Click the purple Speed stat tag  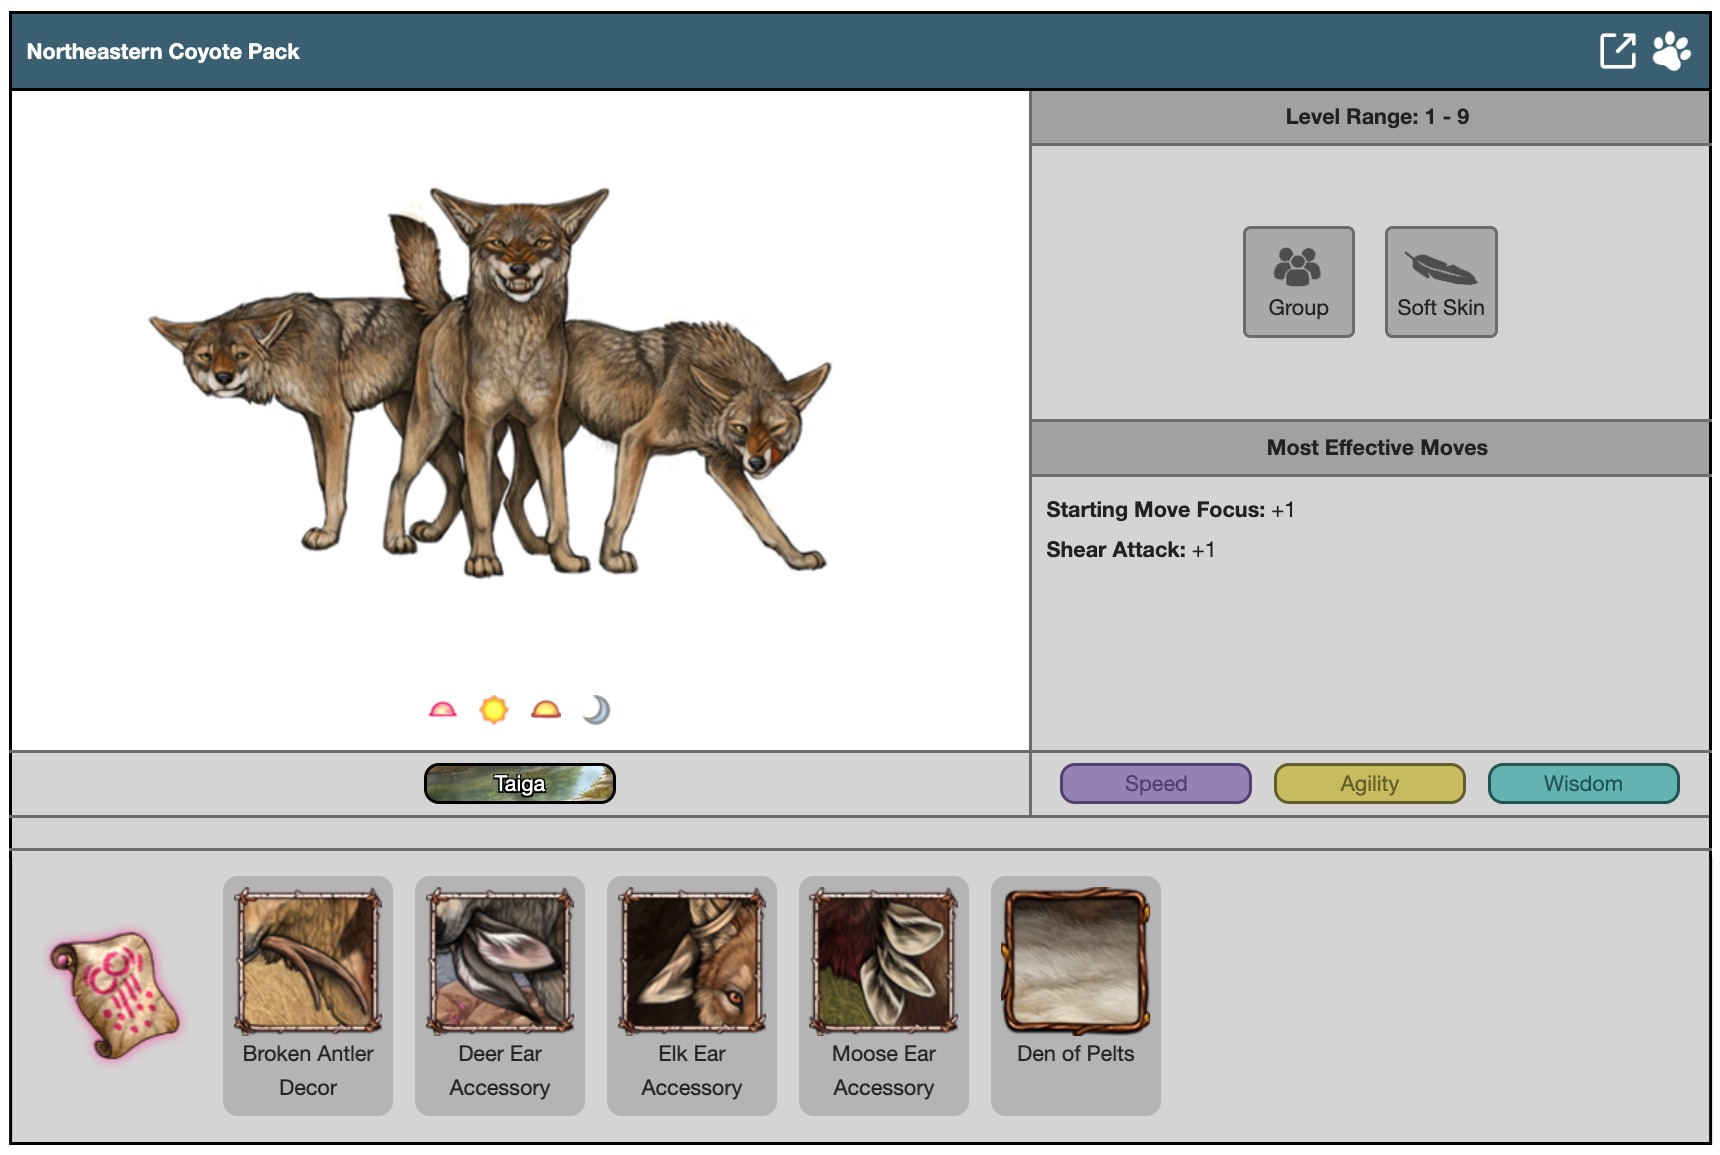(x=1155, y=784)
